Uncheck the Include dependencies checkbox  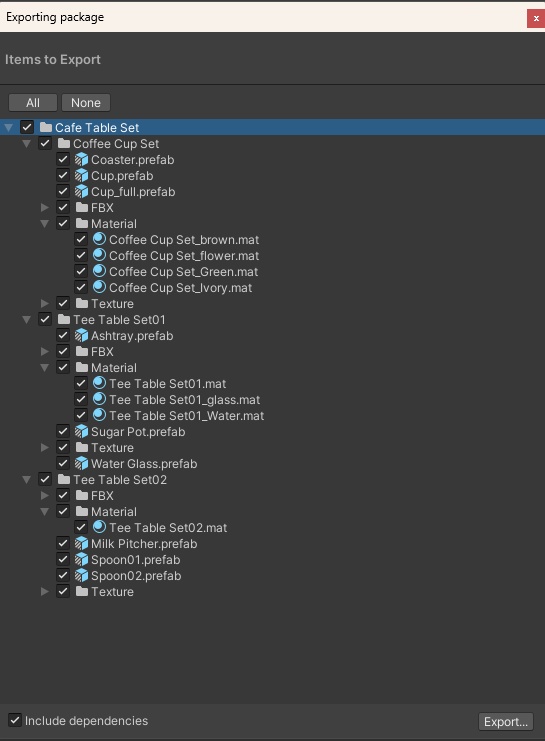pyautogui.click(x=15, y=720)
